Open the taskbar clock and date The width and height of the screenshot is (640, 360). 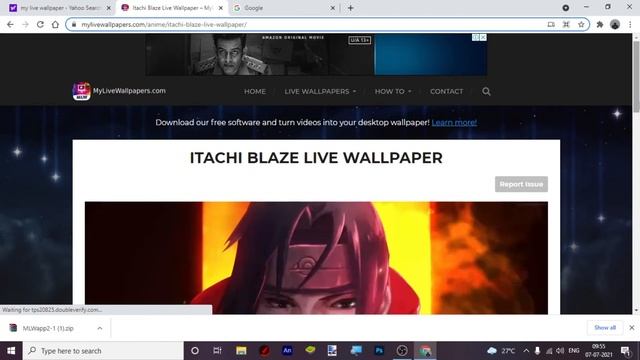click(x=599, y=351)
